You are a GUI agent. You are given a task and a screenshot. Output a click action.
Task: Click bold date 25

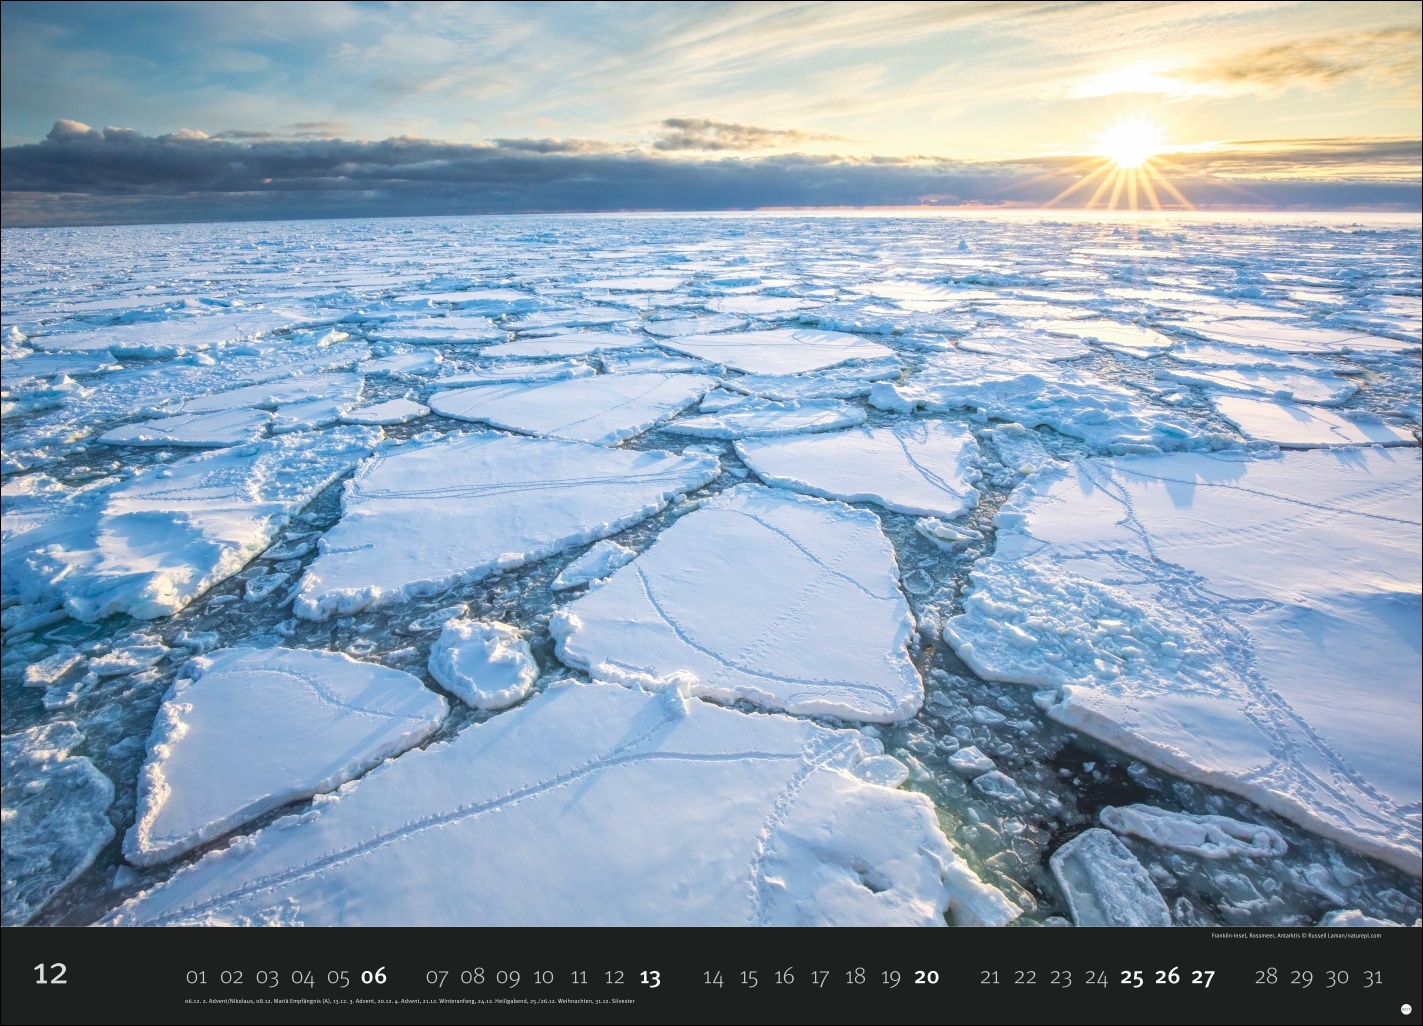pyautogui.click(x=1131, y=977)
